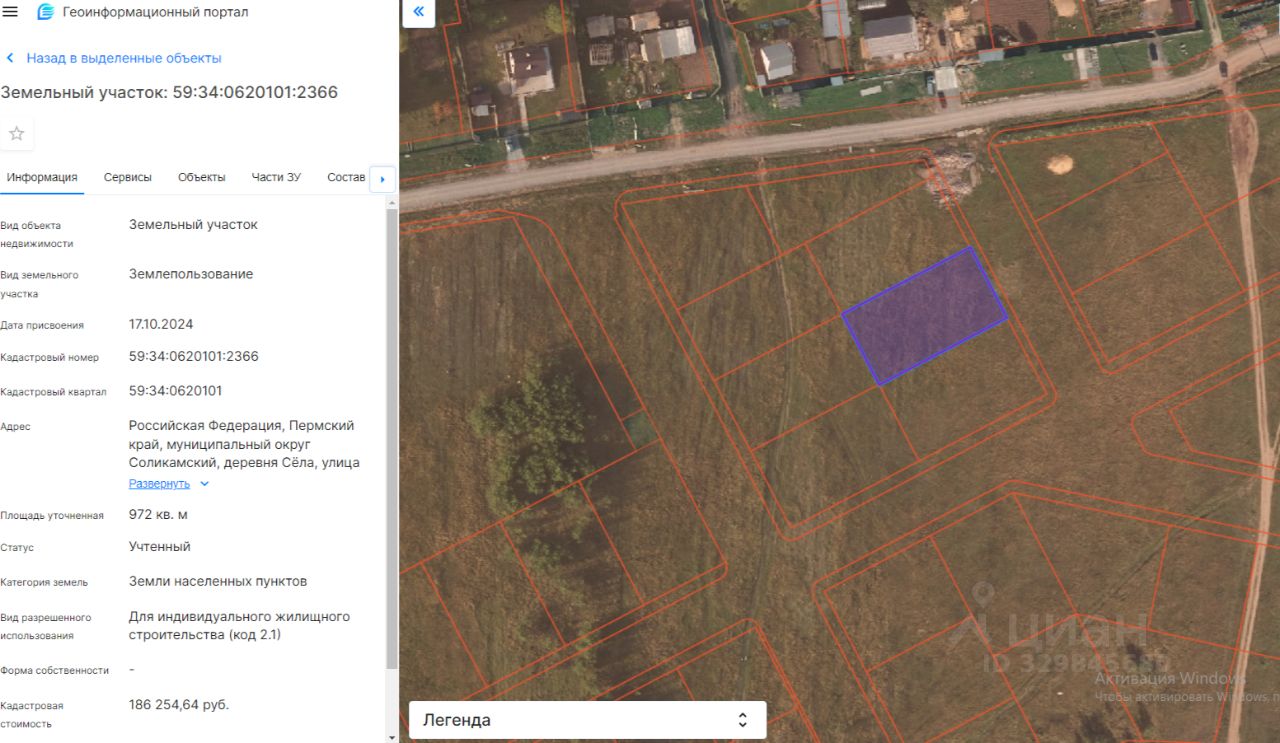Click cadastral number 59:34:0620101:2366 value
This screenshot has width=1280, height=743.
[194, 357]
